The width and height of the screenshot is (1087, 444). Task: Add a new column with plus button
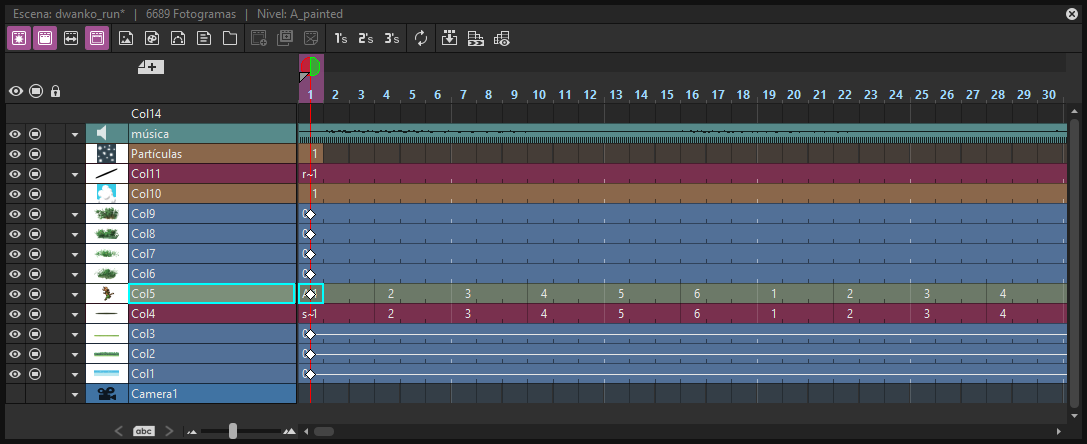[151, 67]
